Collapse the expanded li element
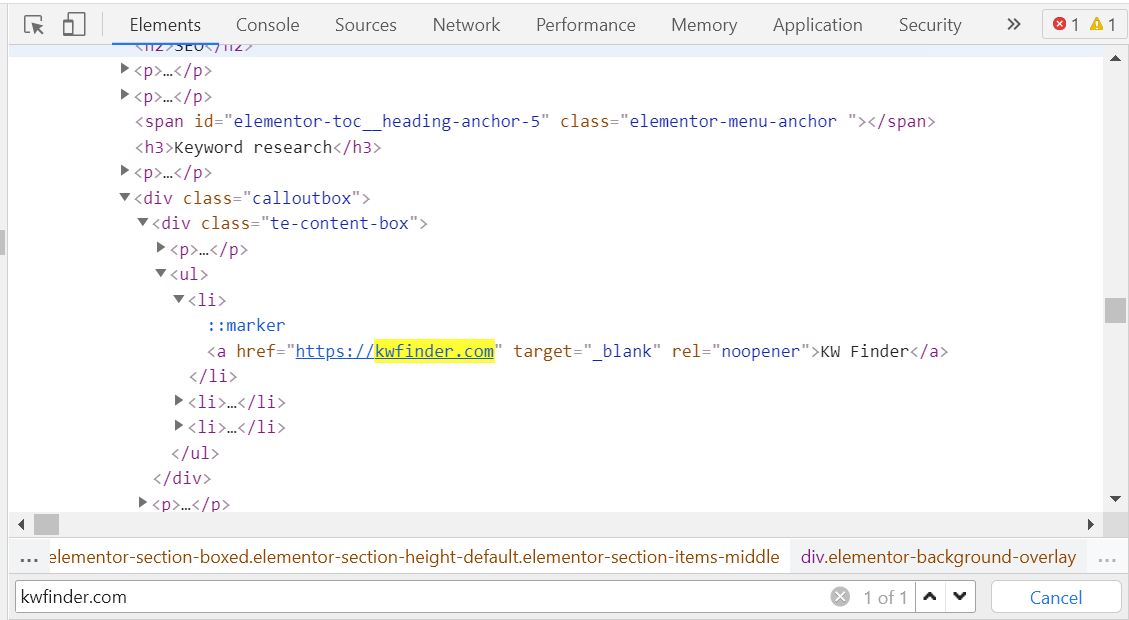Image resolution: width=1129 pixels, height=620 pixels. click(179, 298)
